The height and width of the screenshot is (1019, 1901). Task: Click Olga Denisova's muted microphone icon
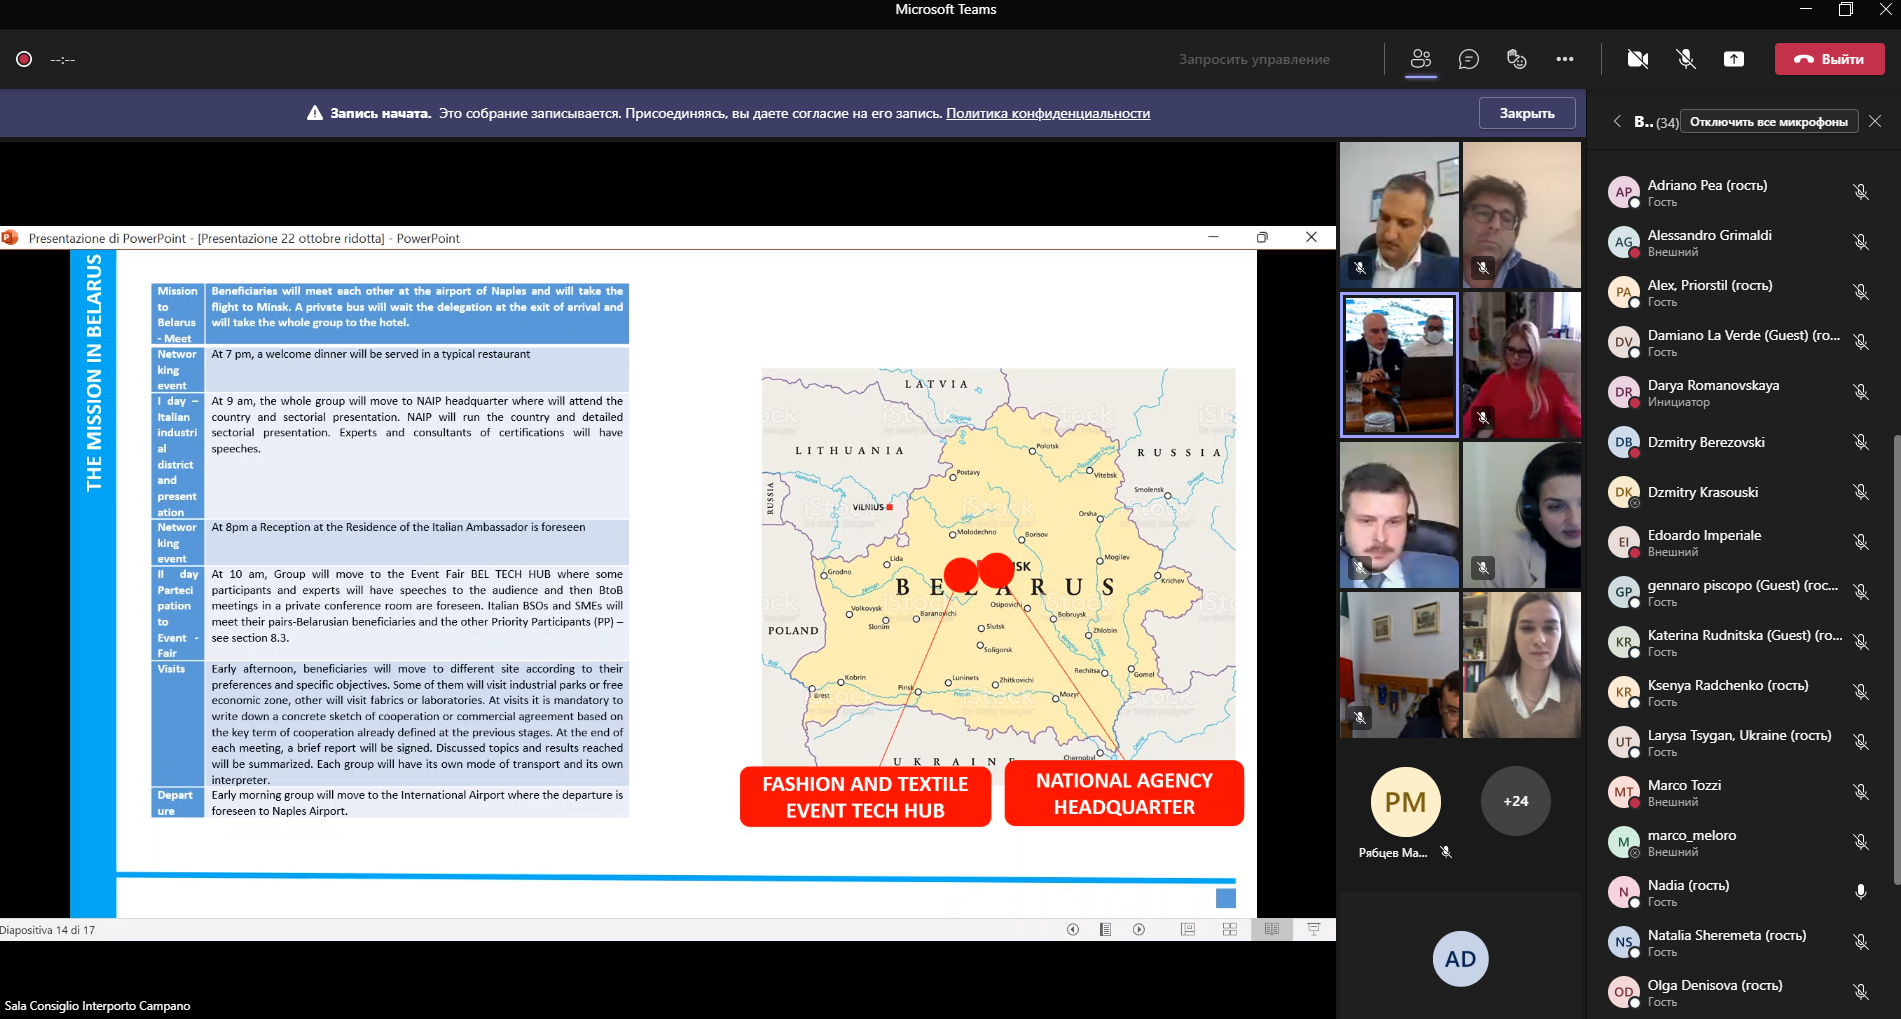pos(1860,992)
